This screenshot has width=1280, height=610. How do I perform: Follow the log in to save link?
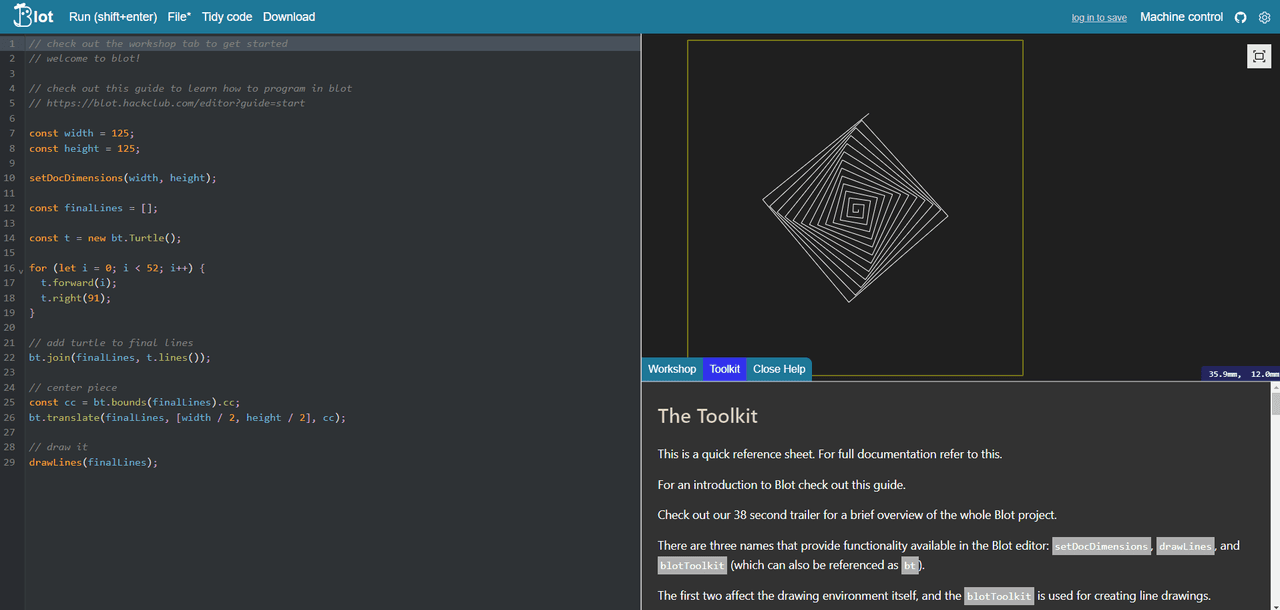pyautogui.click(x=1099, y=18)
